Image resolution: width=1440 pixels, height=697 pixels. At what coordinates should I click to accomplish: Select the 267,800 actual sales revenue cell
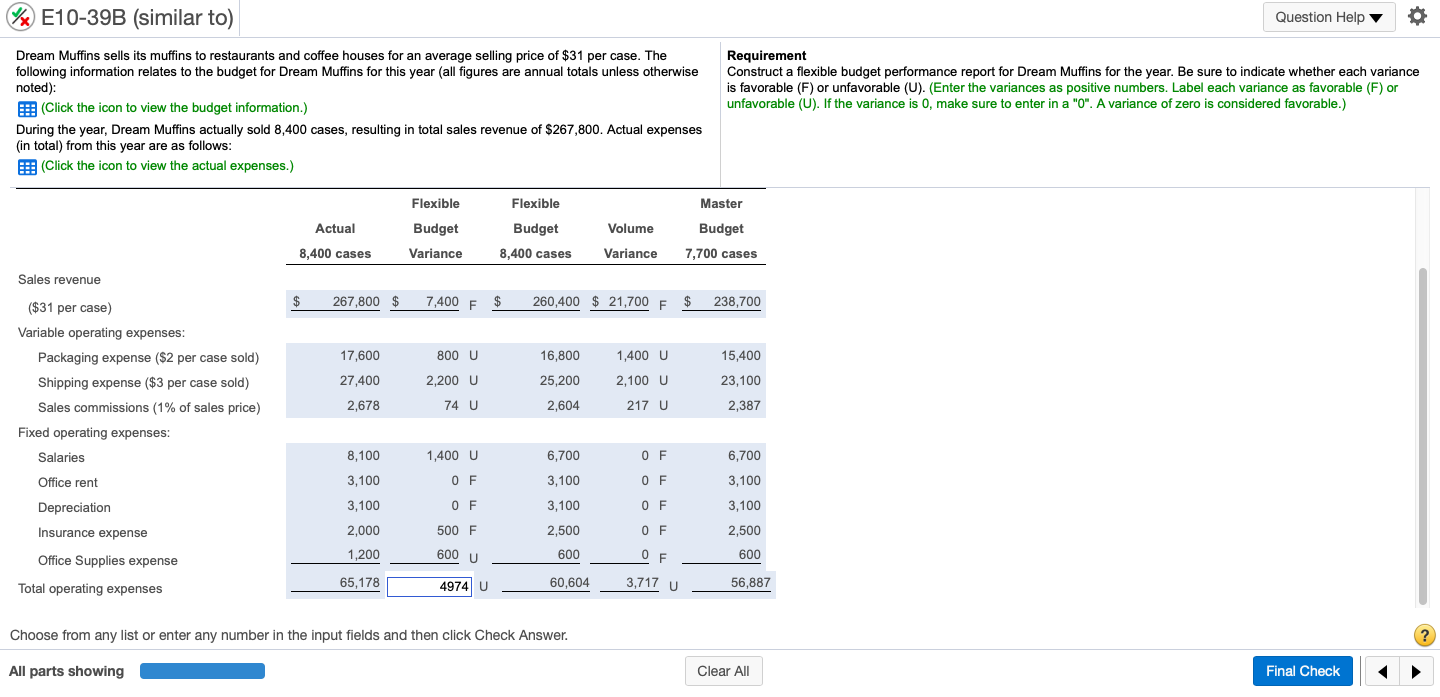(356, 302)
